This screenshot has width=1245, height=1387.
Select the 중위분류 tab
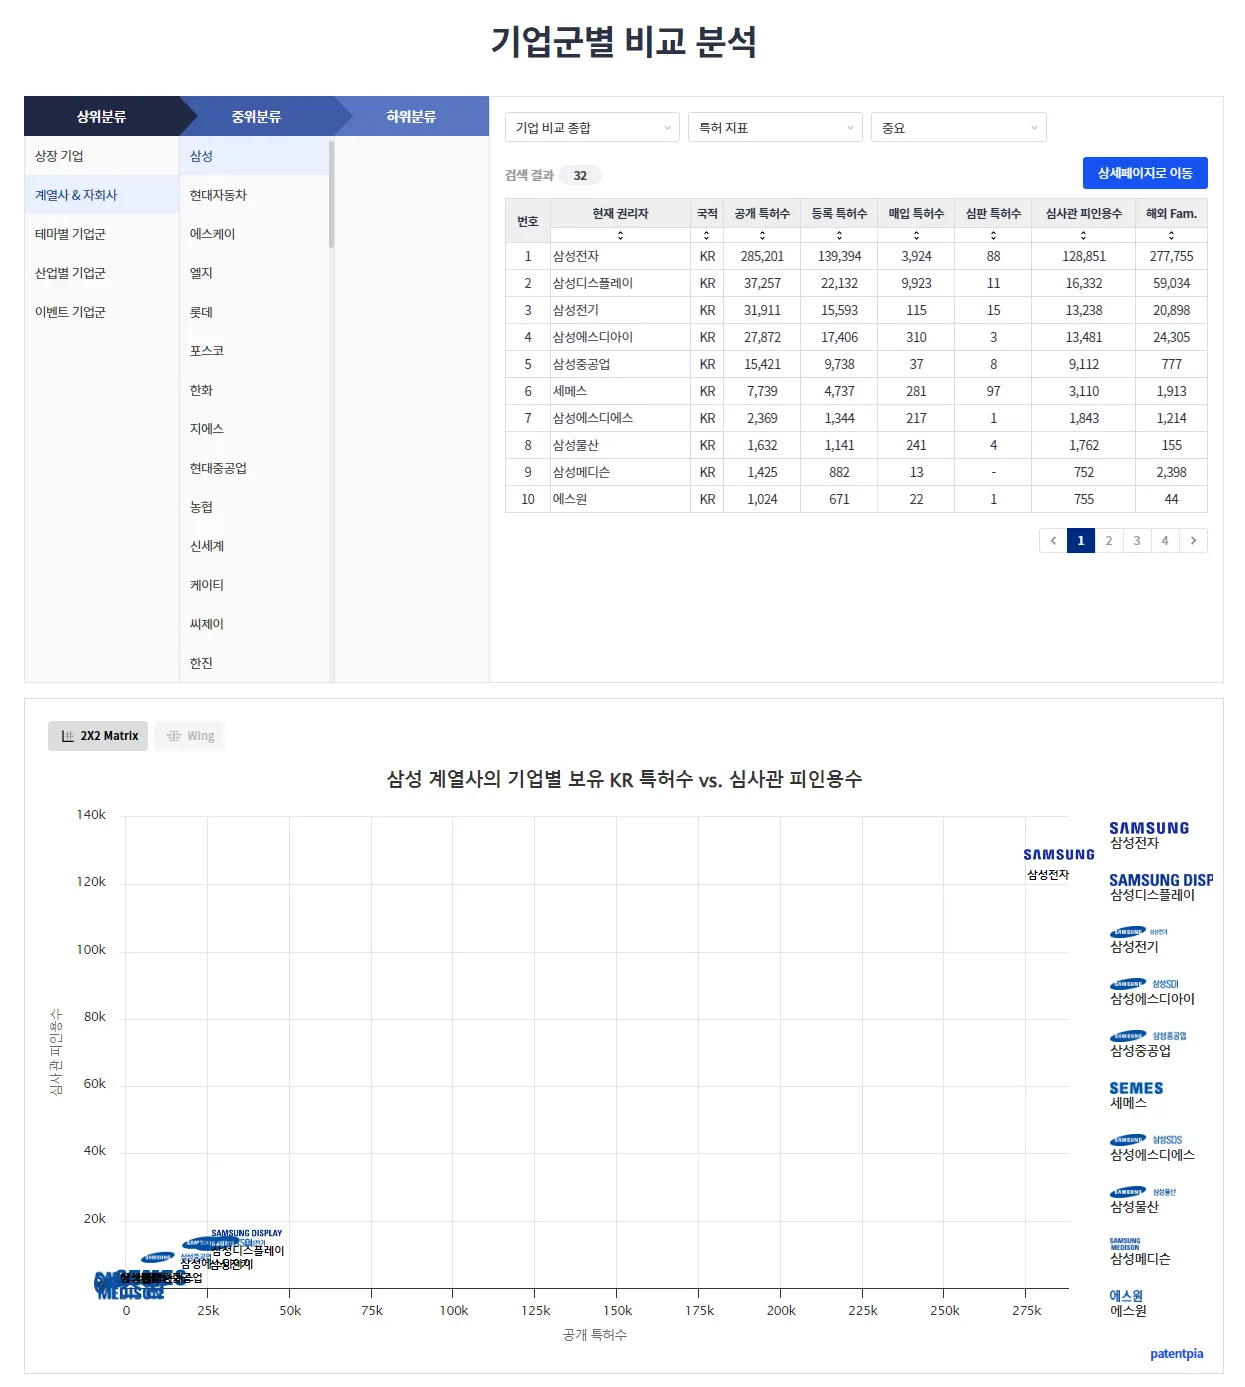(x=257, y=116)
